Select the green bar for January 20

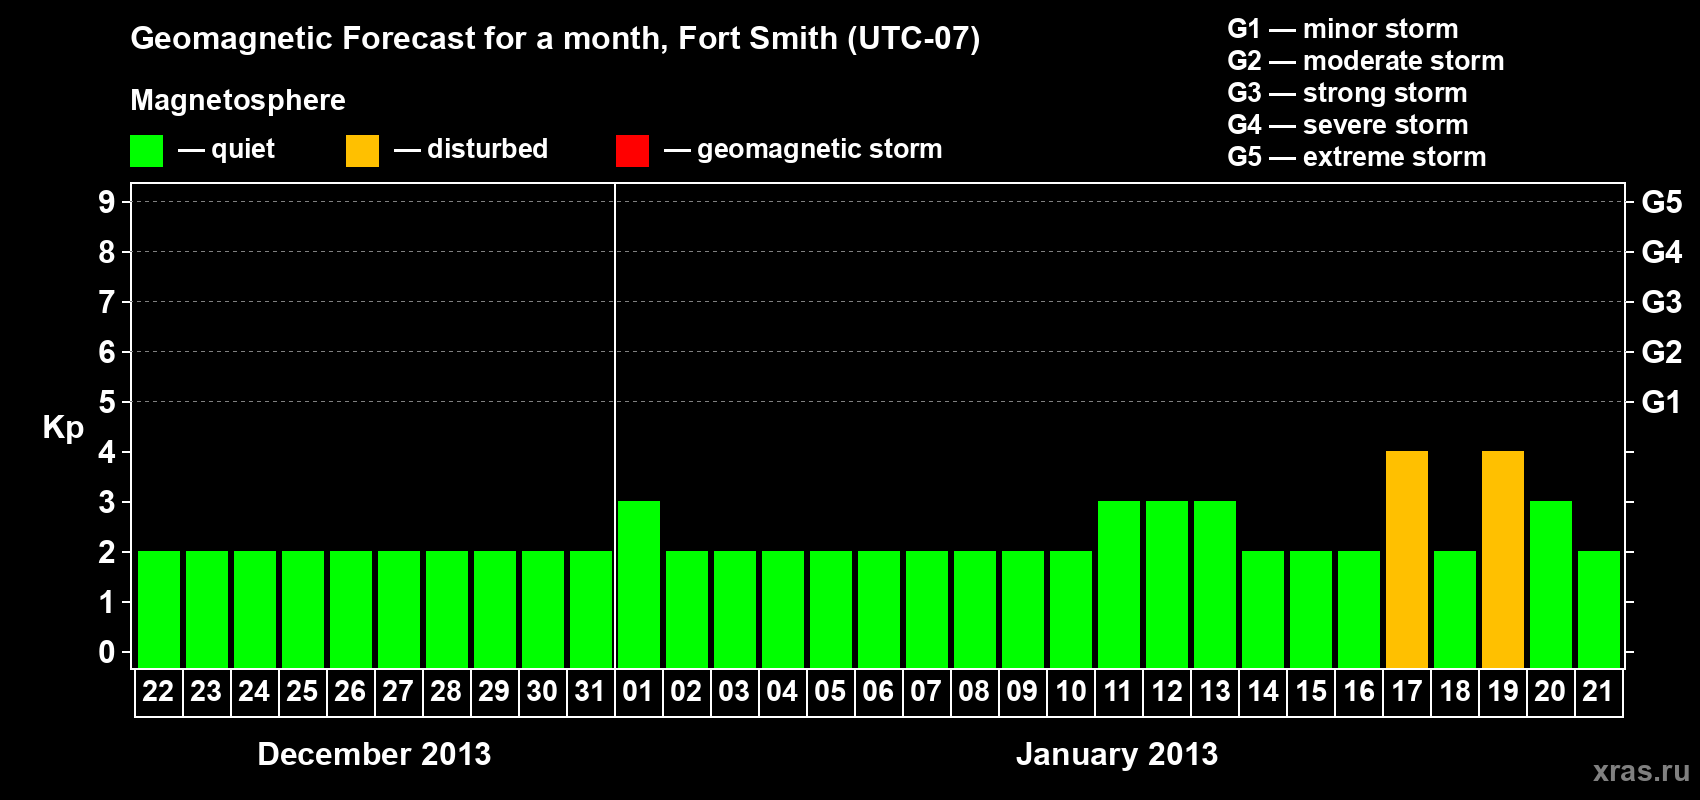(x=1551, y=584)
